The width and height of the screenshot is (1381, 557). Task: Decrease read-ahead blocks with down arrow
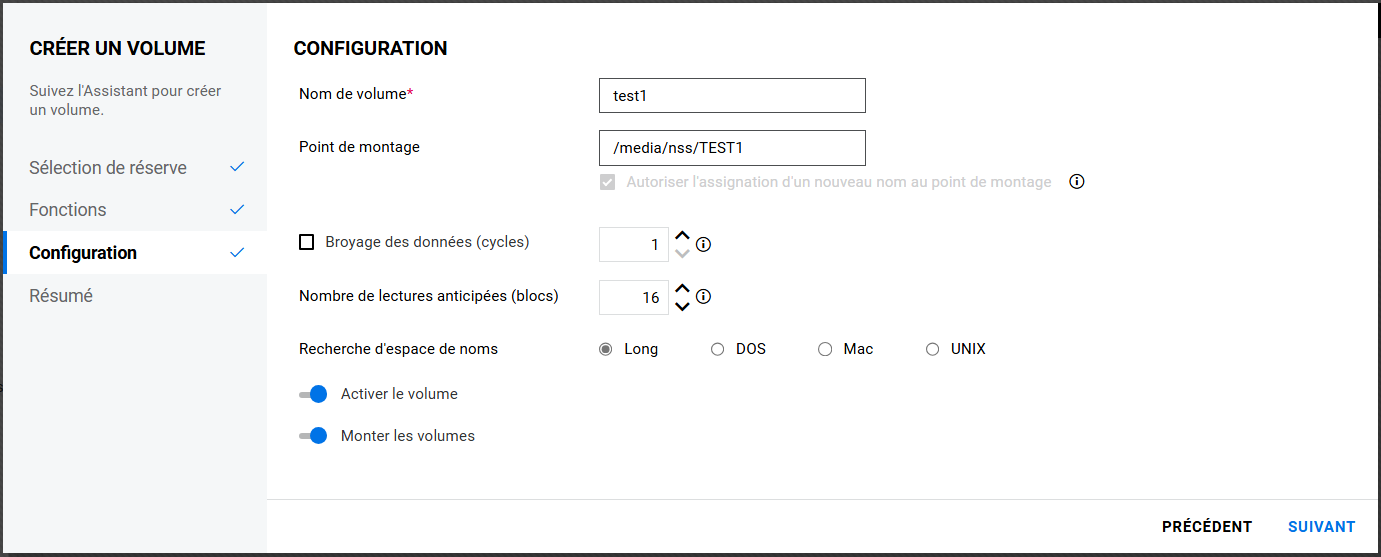coord(682,306)
